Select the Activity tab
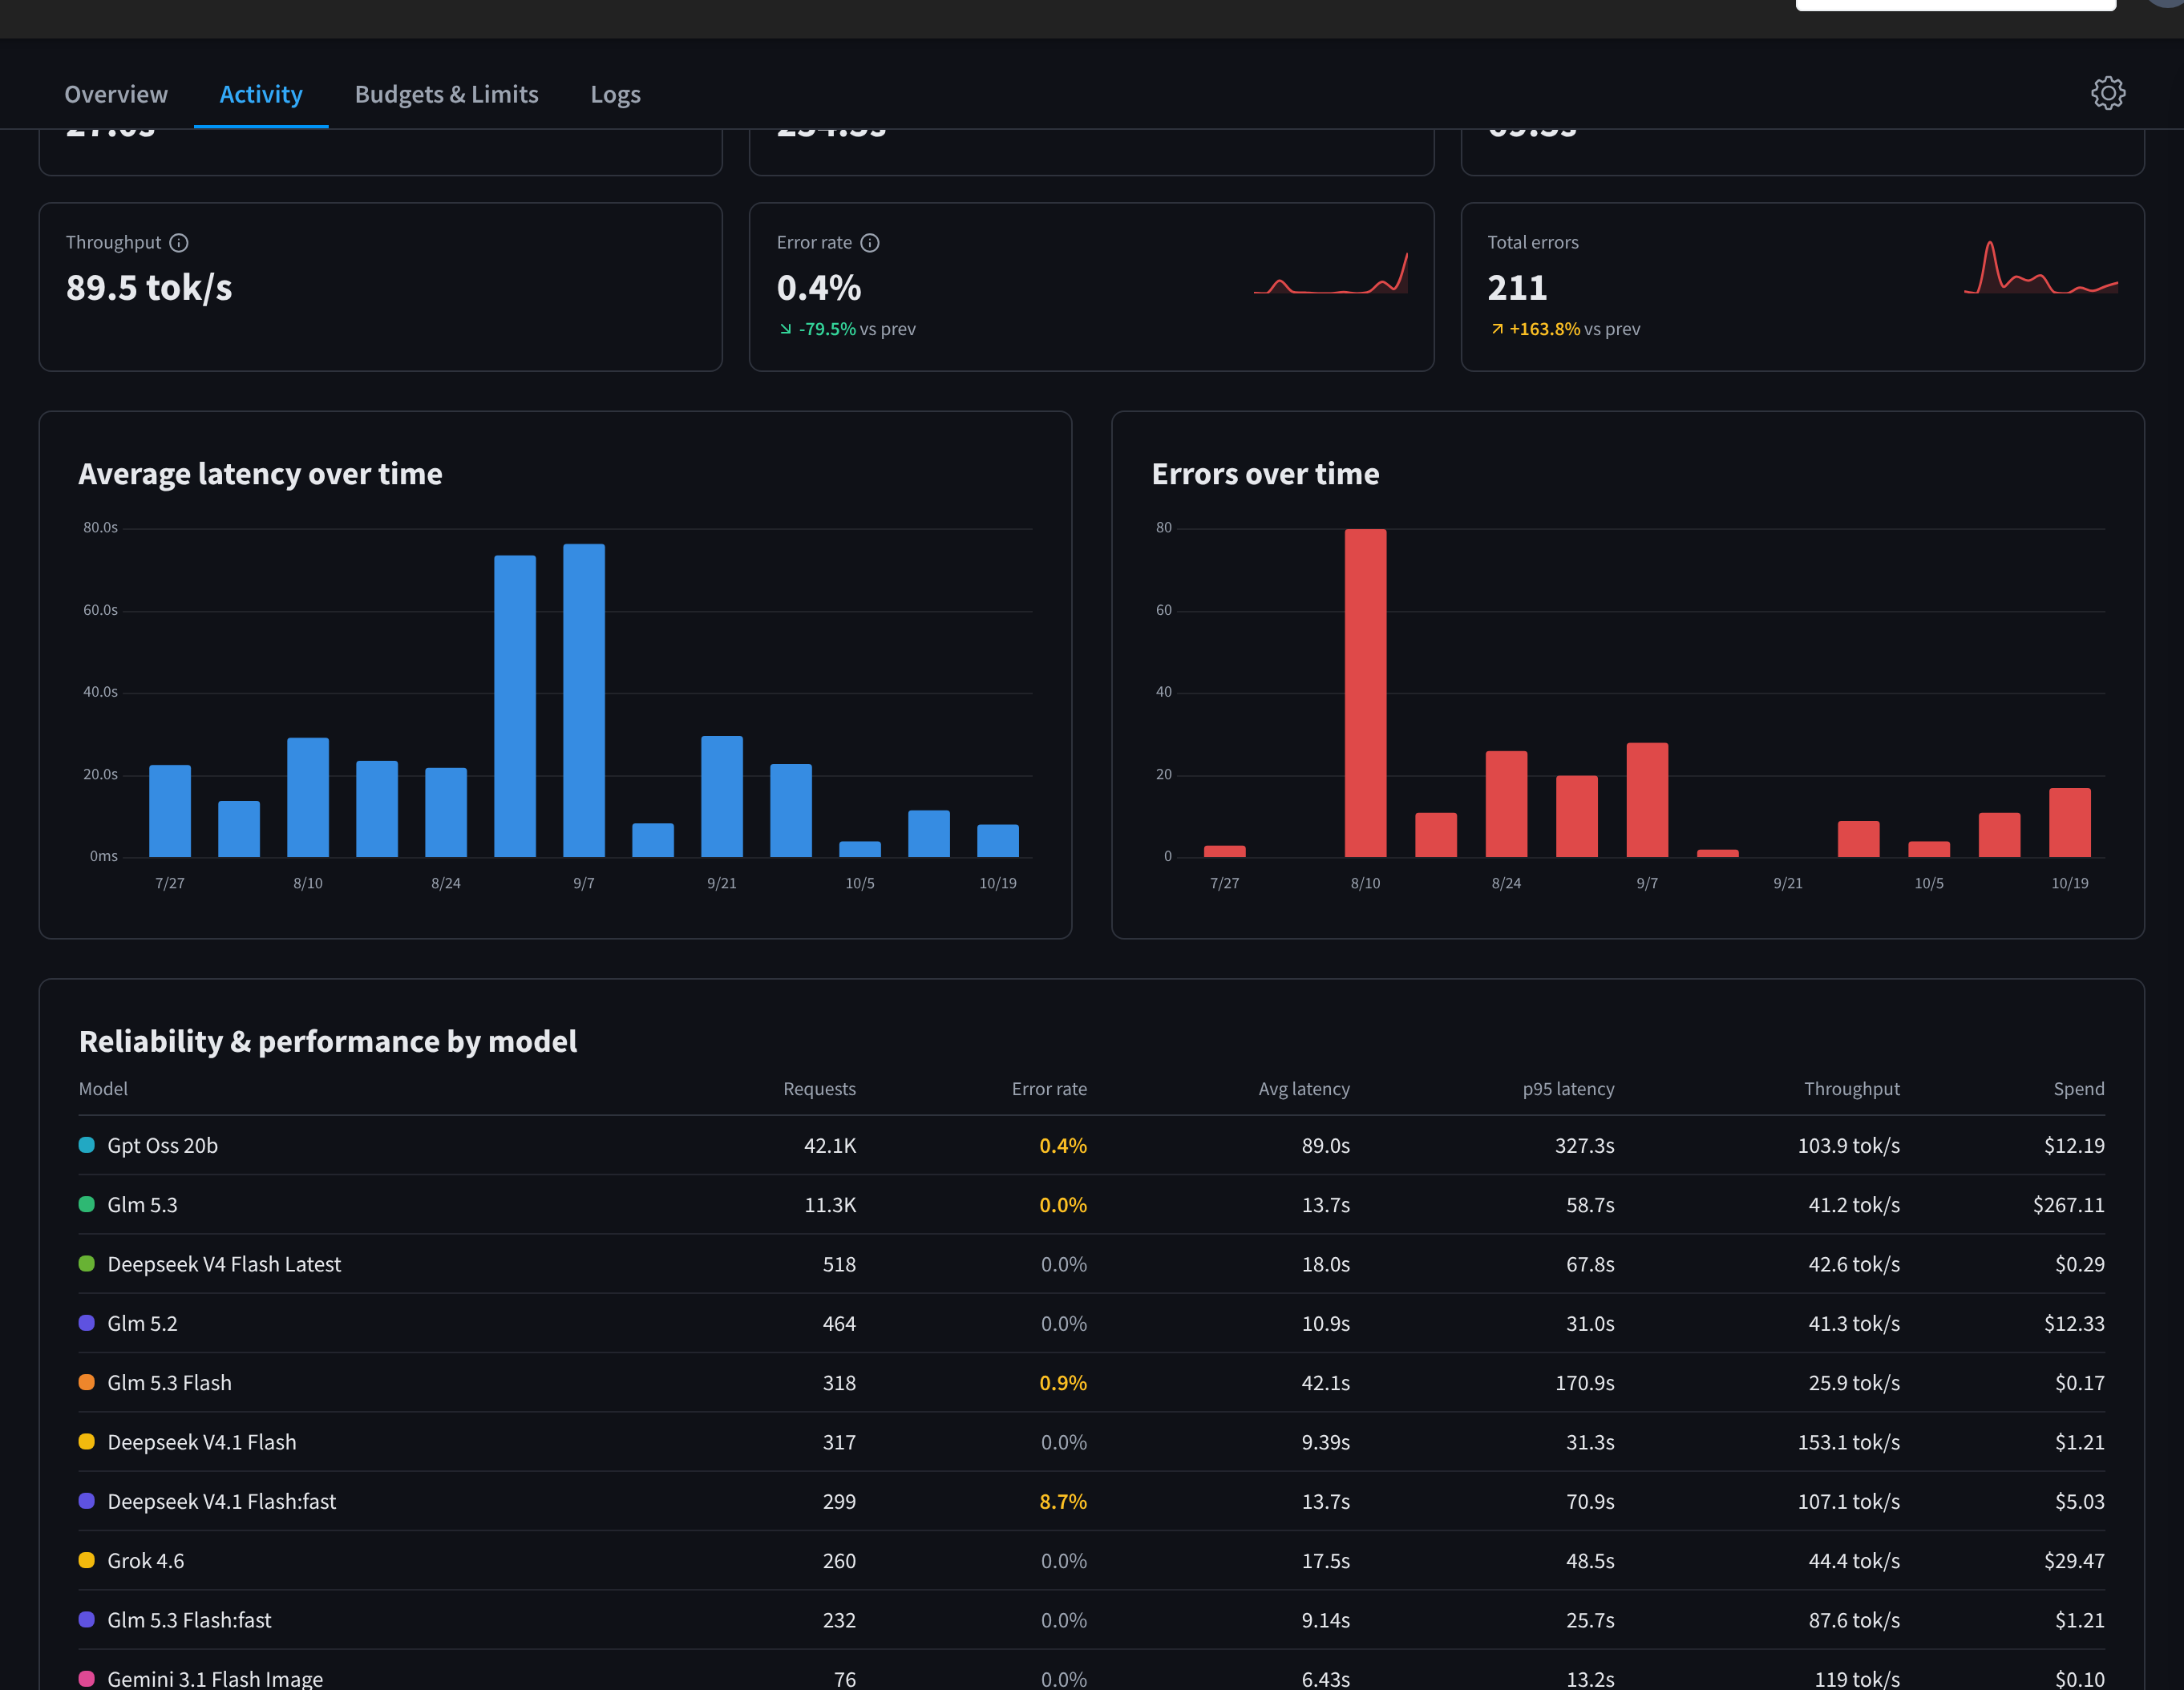This screenshot has width=2184, height=1690. tap(261, 94)
